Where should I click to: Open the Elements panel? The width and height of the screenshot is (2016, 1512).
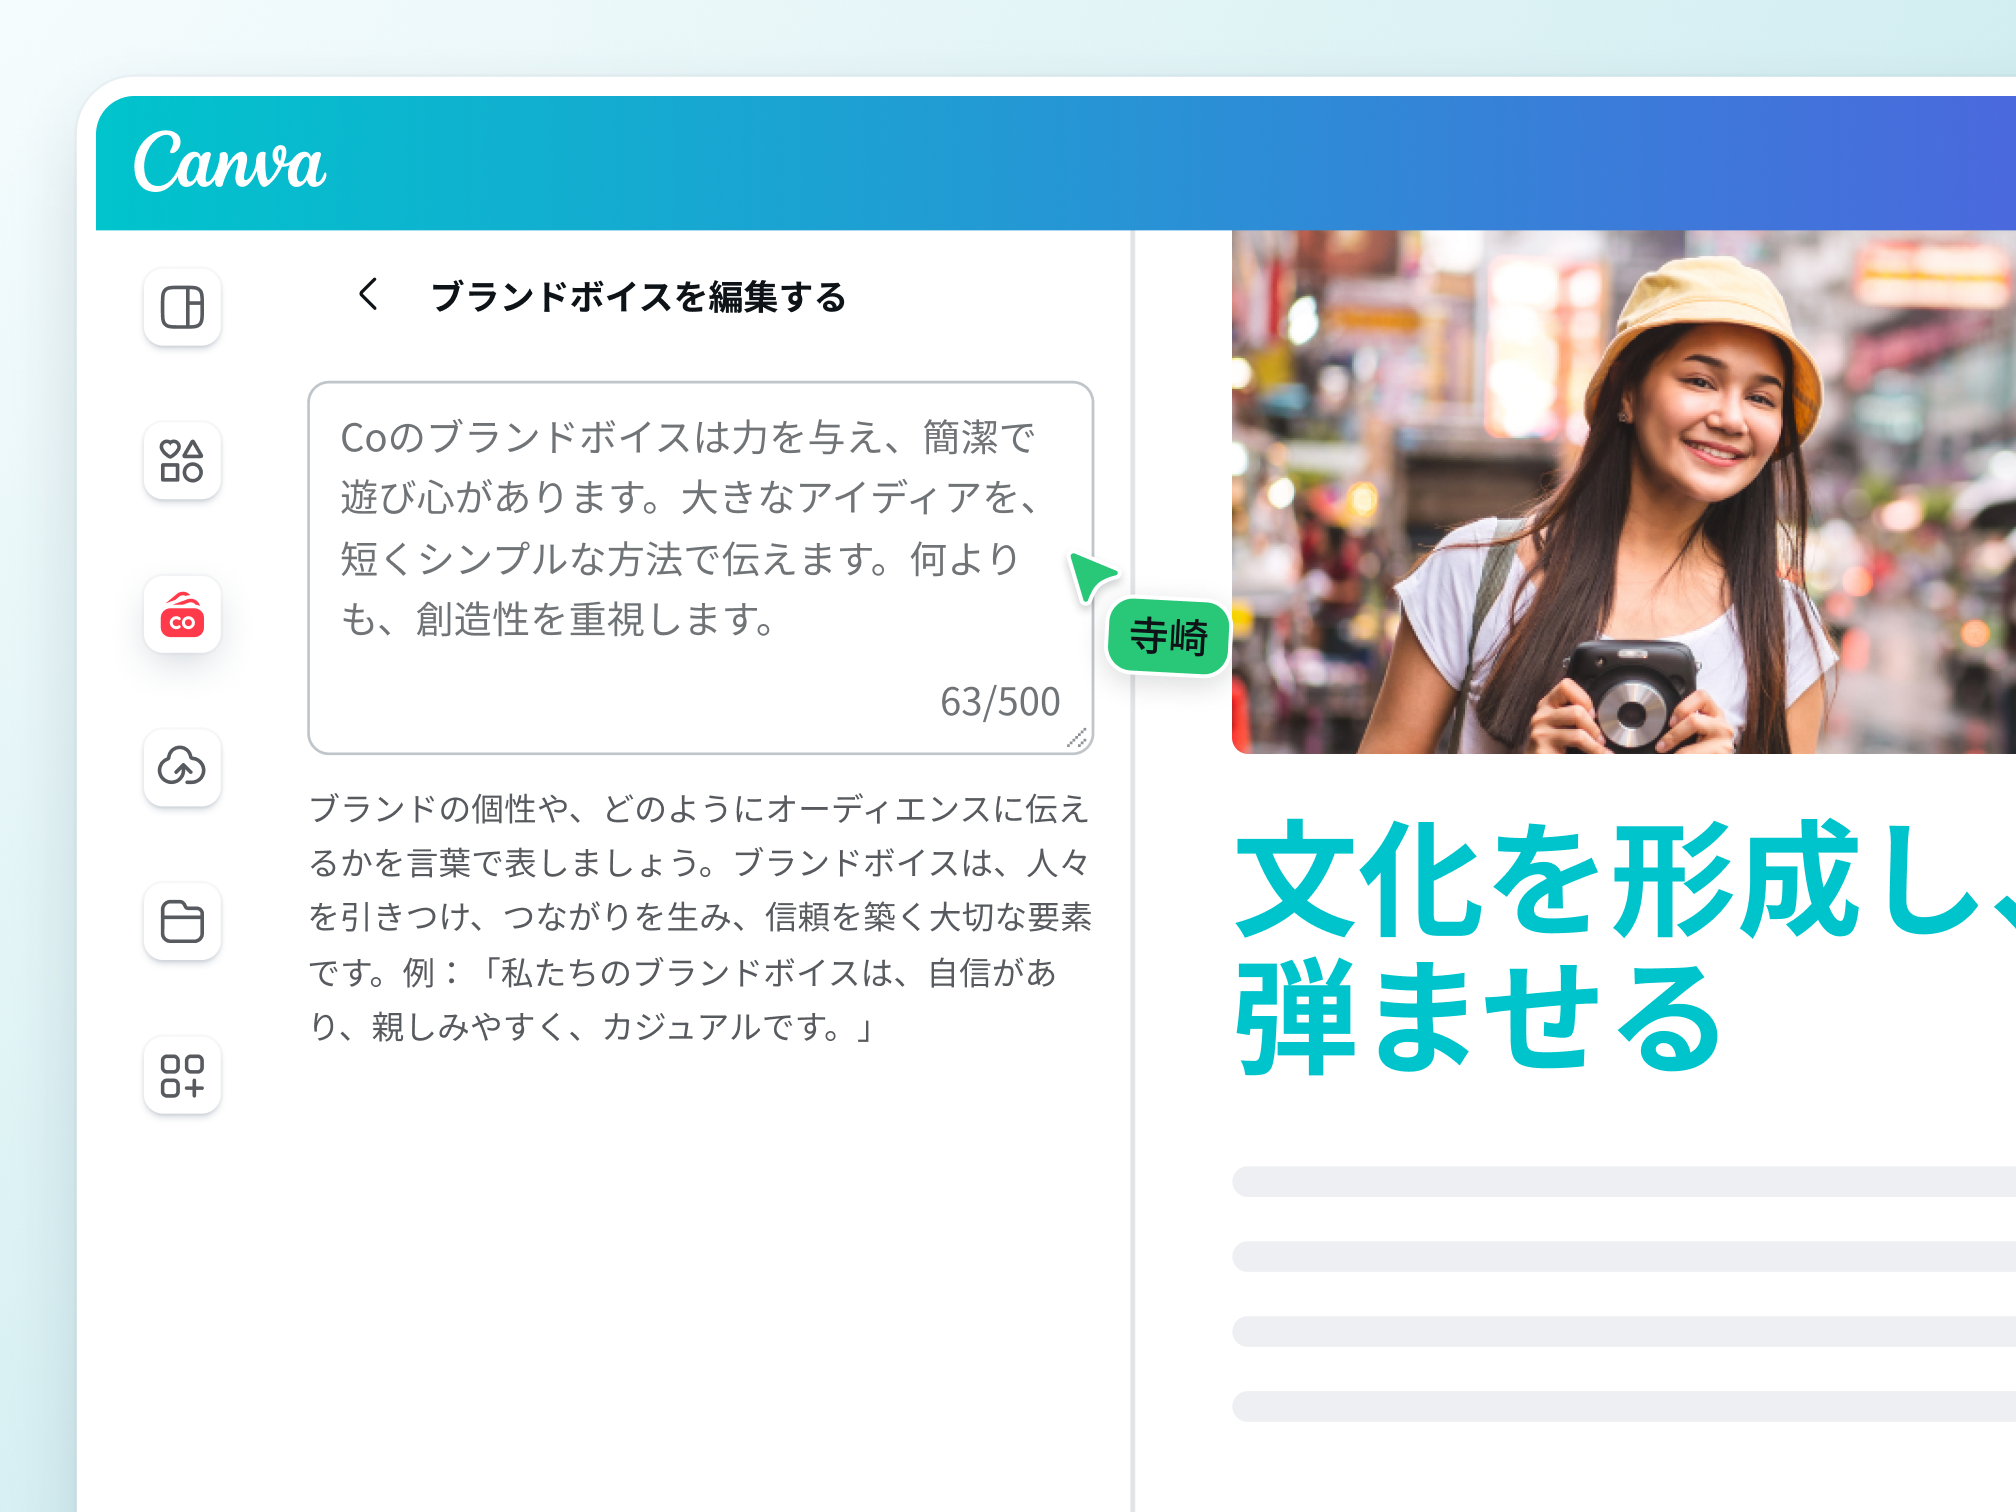[182, 462]
